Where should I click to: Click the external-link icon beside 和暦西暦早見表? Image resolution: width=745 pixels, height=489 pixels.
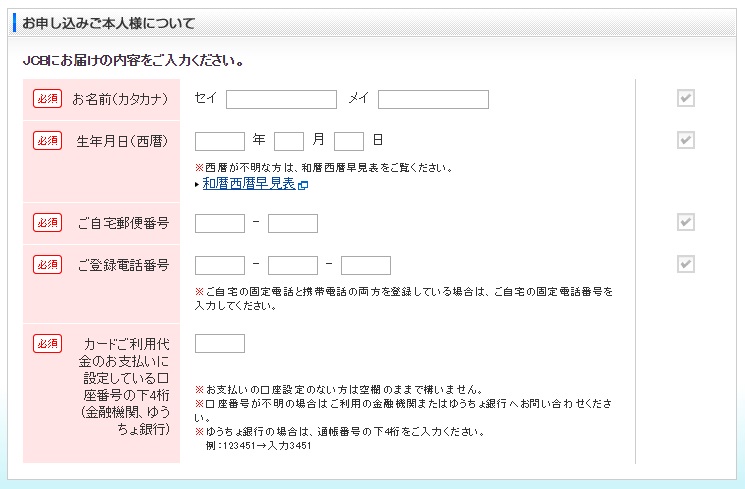click(x=303, y=185)
